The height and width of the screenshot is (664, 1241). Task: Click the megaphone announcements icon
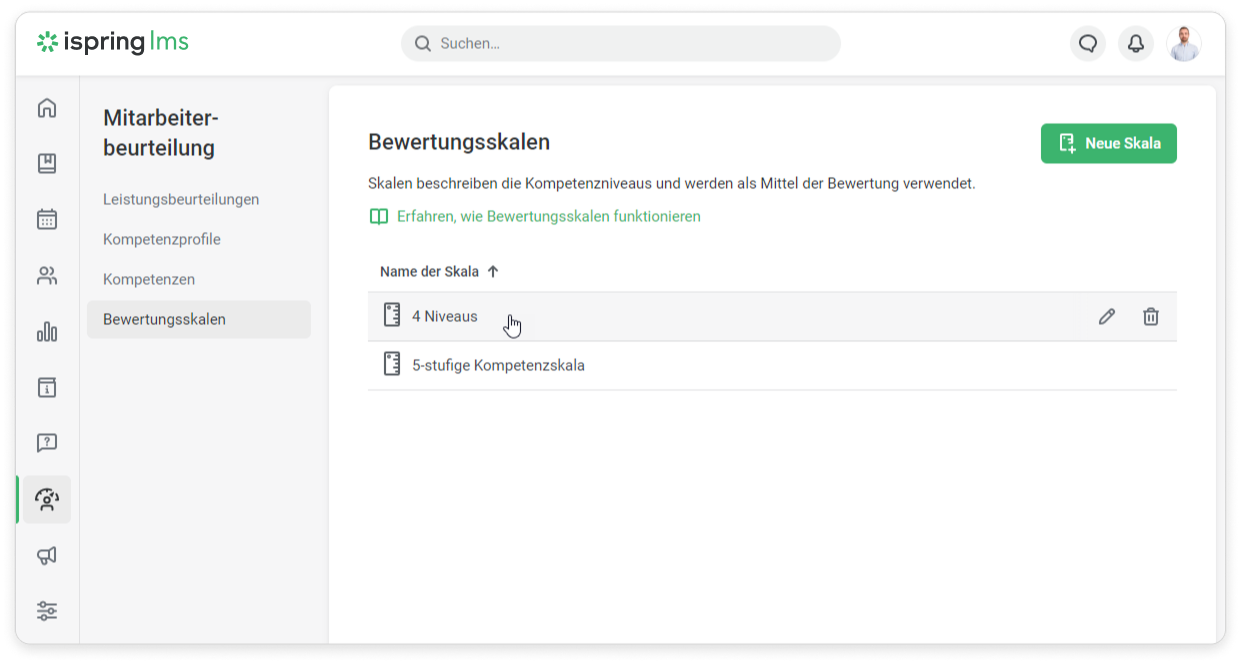click(x=47, y=555)
